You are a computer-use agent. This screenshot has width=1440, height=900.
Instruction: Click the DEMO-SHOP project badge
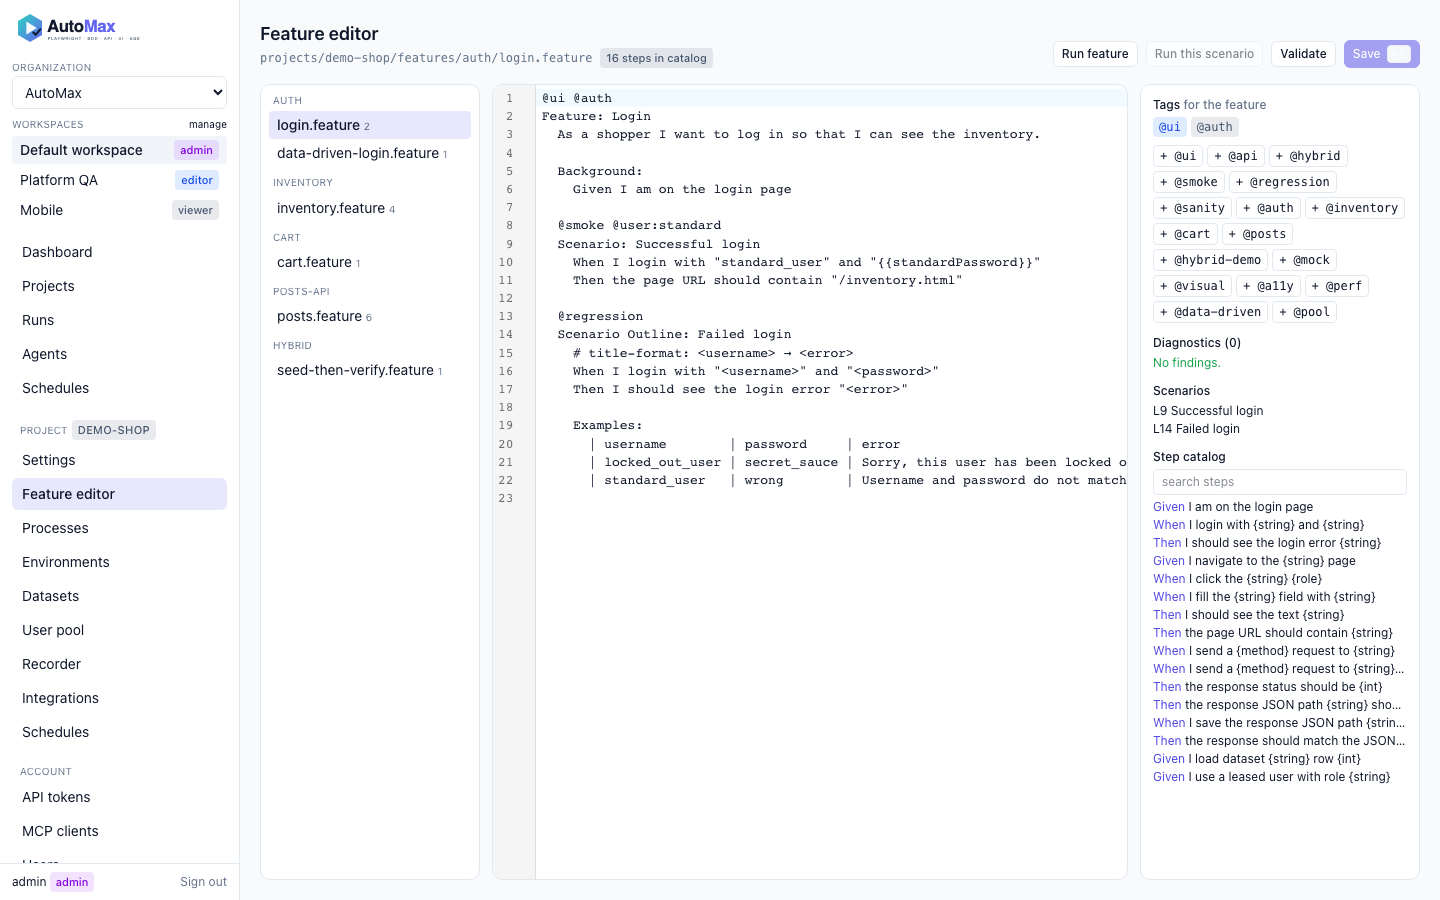[114, 430]
